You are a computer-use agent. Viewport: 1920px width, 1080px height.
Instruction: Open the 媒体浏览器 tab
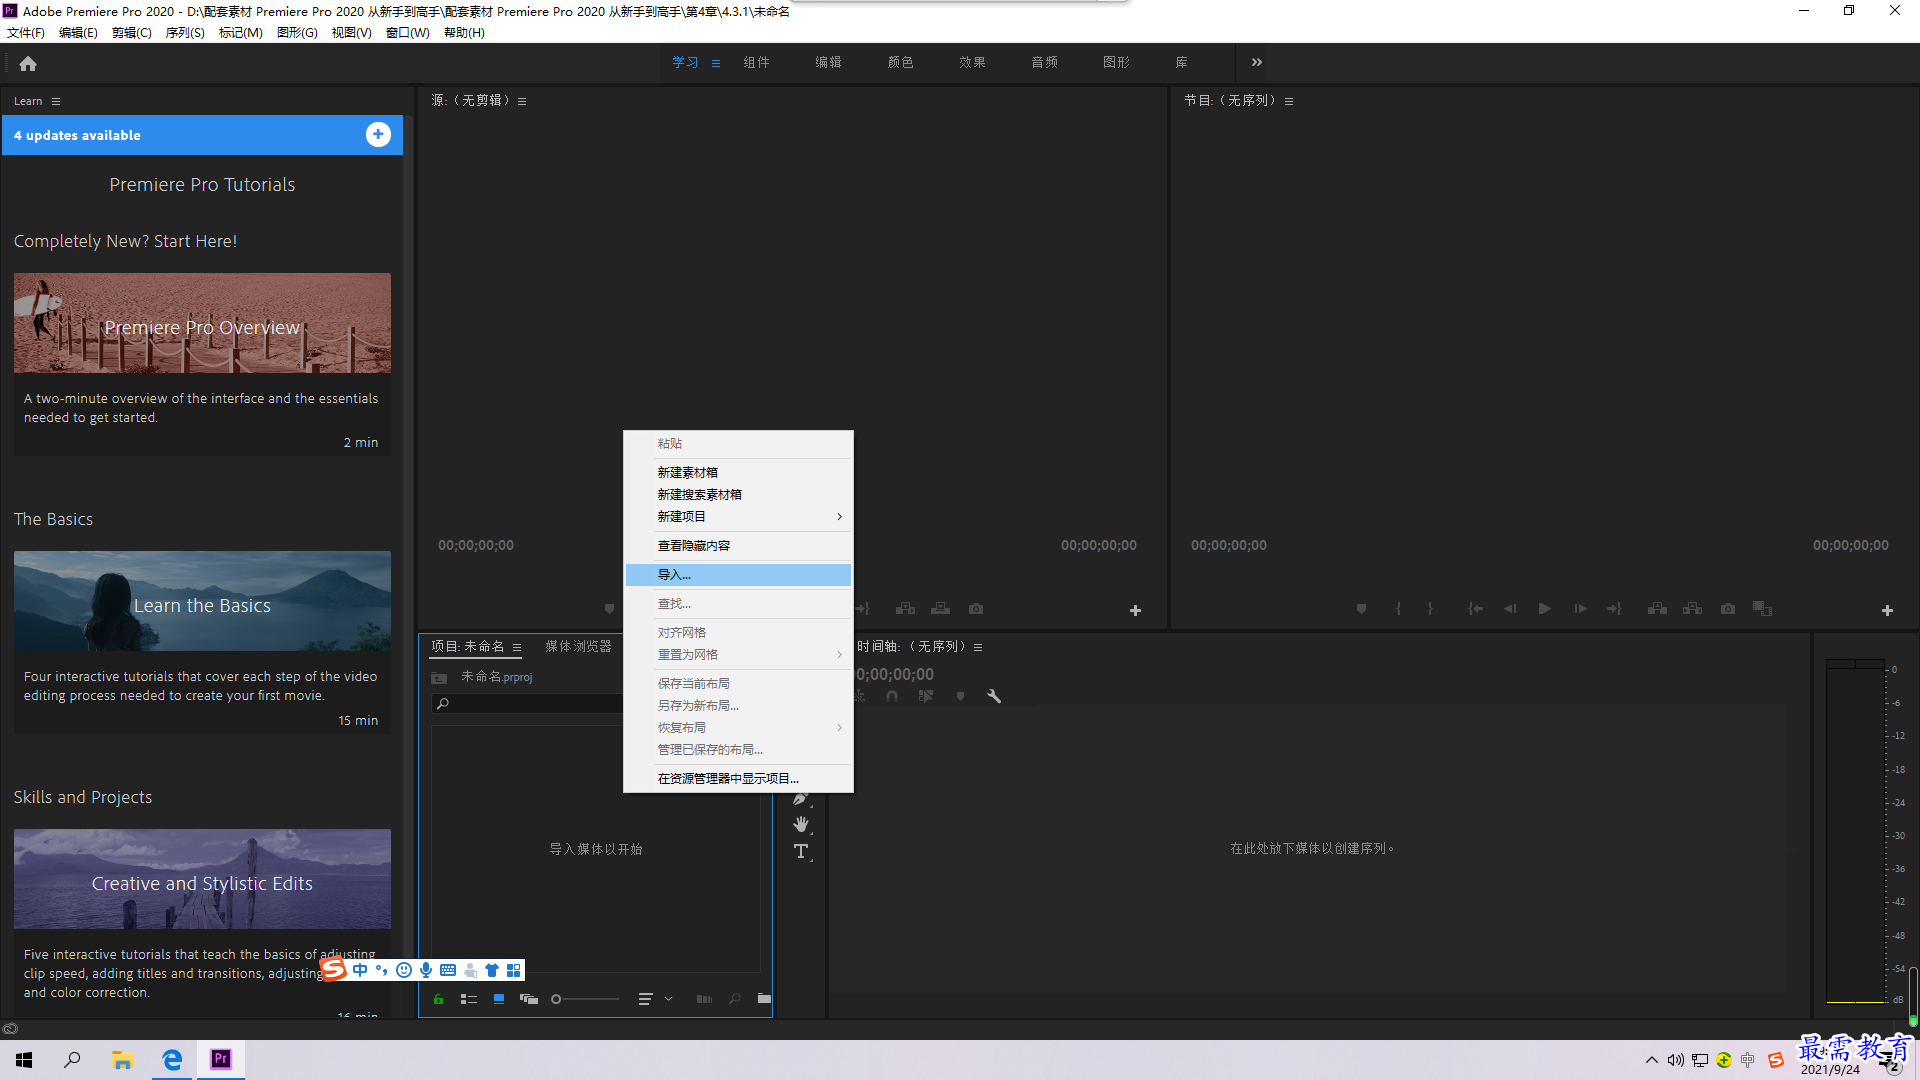pyautogui.click(x=578, y=647)
